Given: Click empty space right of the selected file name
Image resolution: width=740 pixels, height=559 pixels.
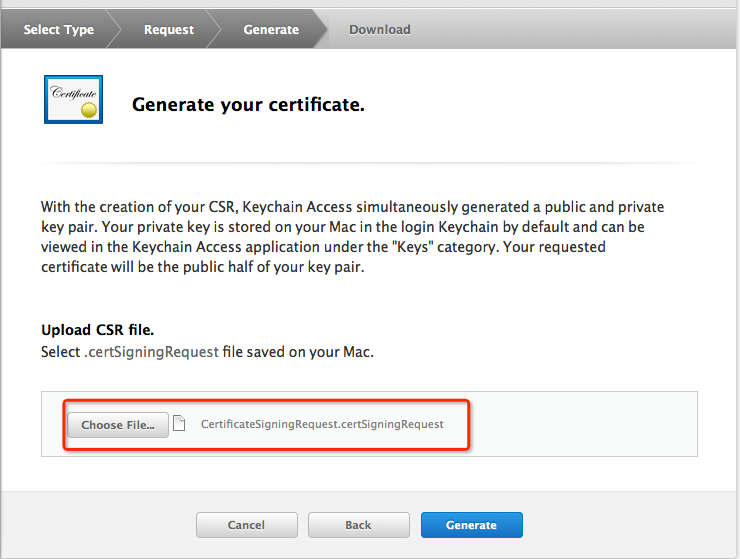Looking at the screenshot, I should click(x=580, y=424).
